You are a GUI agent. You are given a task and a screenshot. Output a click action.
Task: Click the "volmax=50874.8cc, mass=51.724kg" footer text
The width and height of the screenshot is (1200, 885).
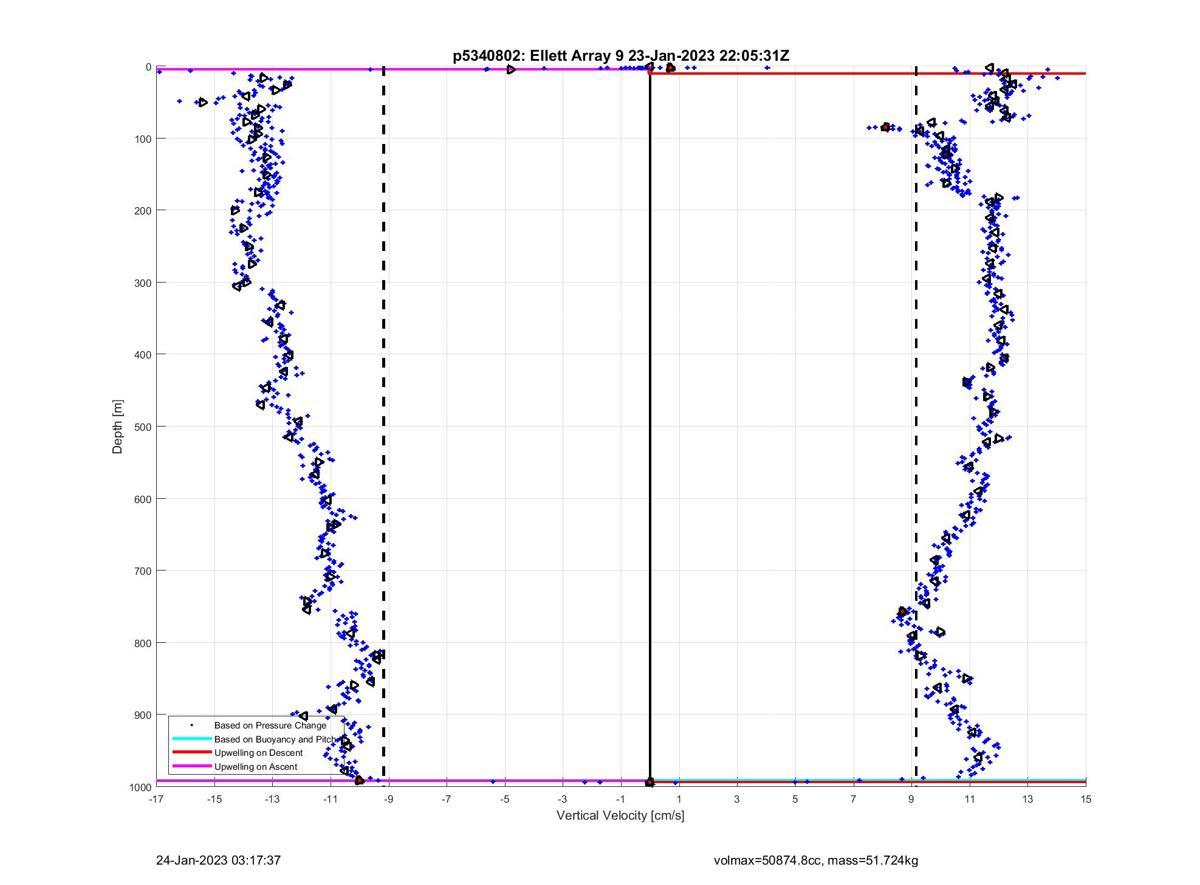(816, 860)
